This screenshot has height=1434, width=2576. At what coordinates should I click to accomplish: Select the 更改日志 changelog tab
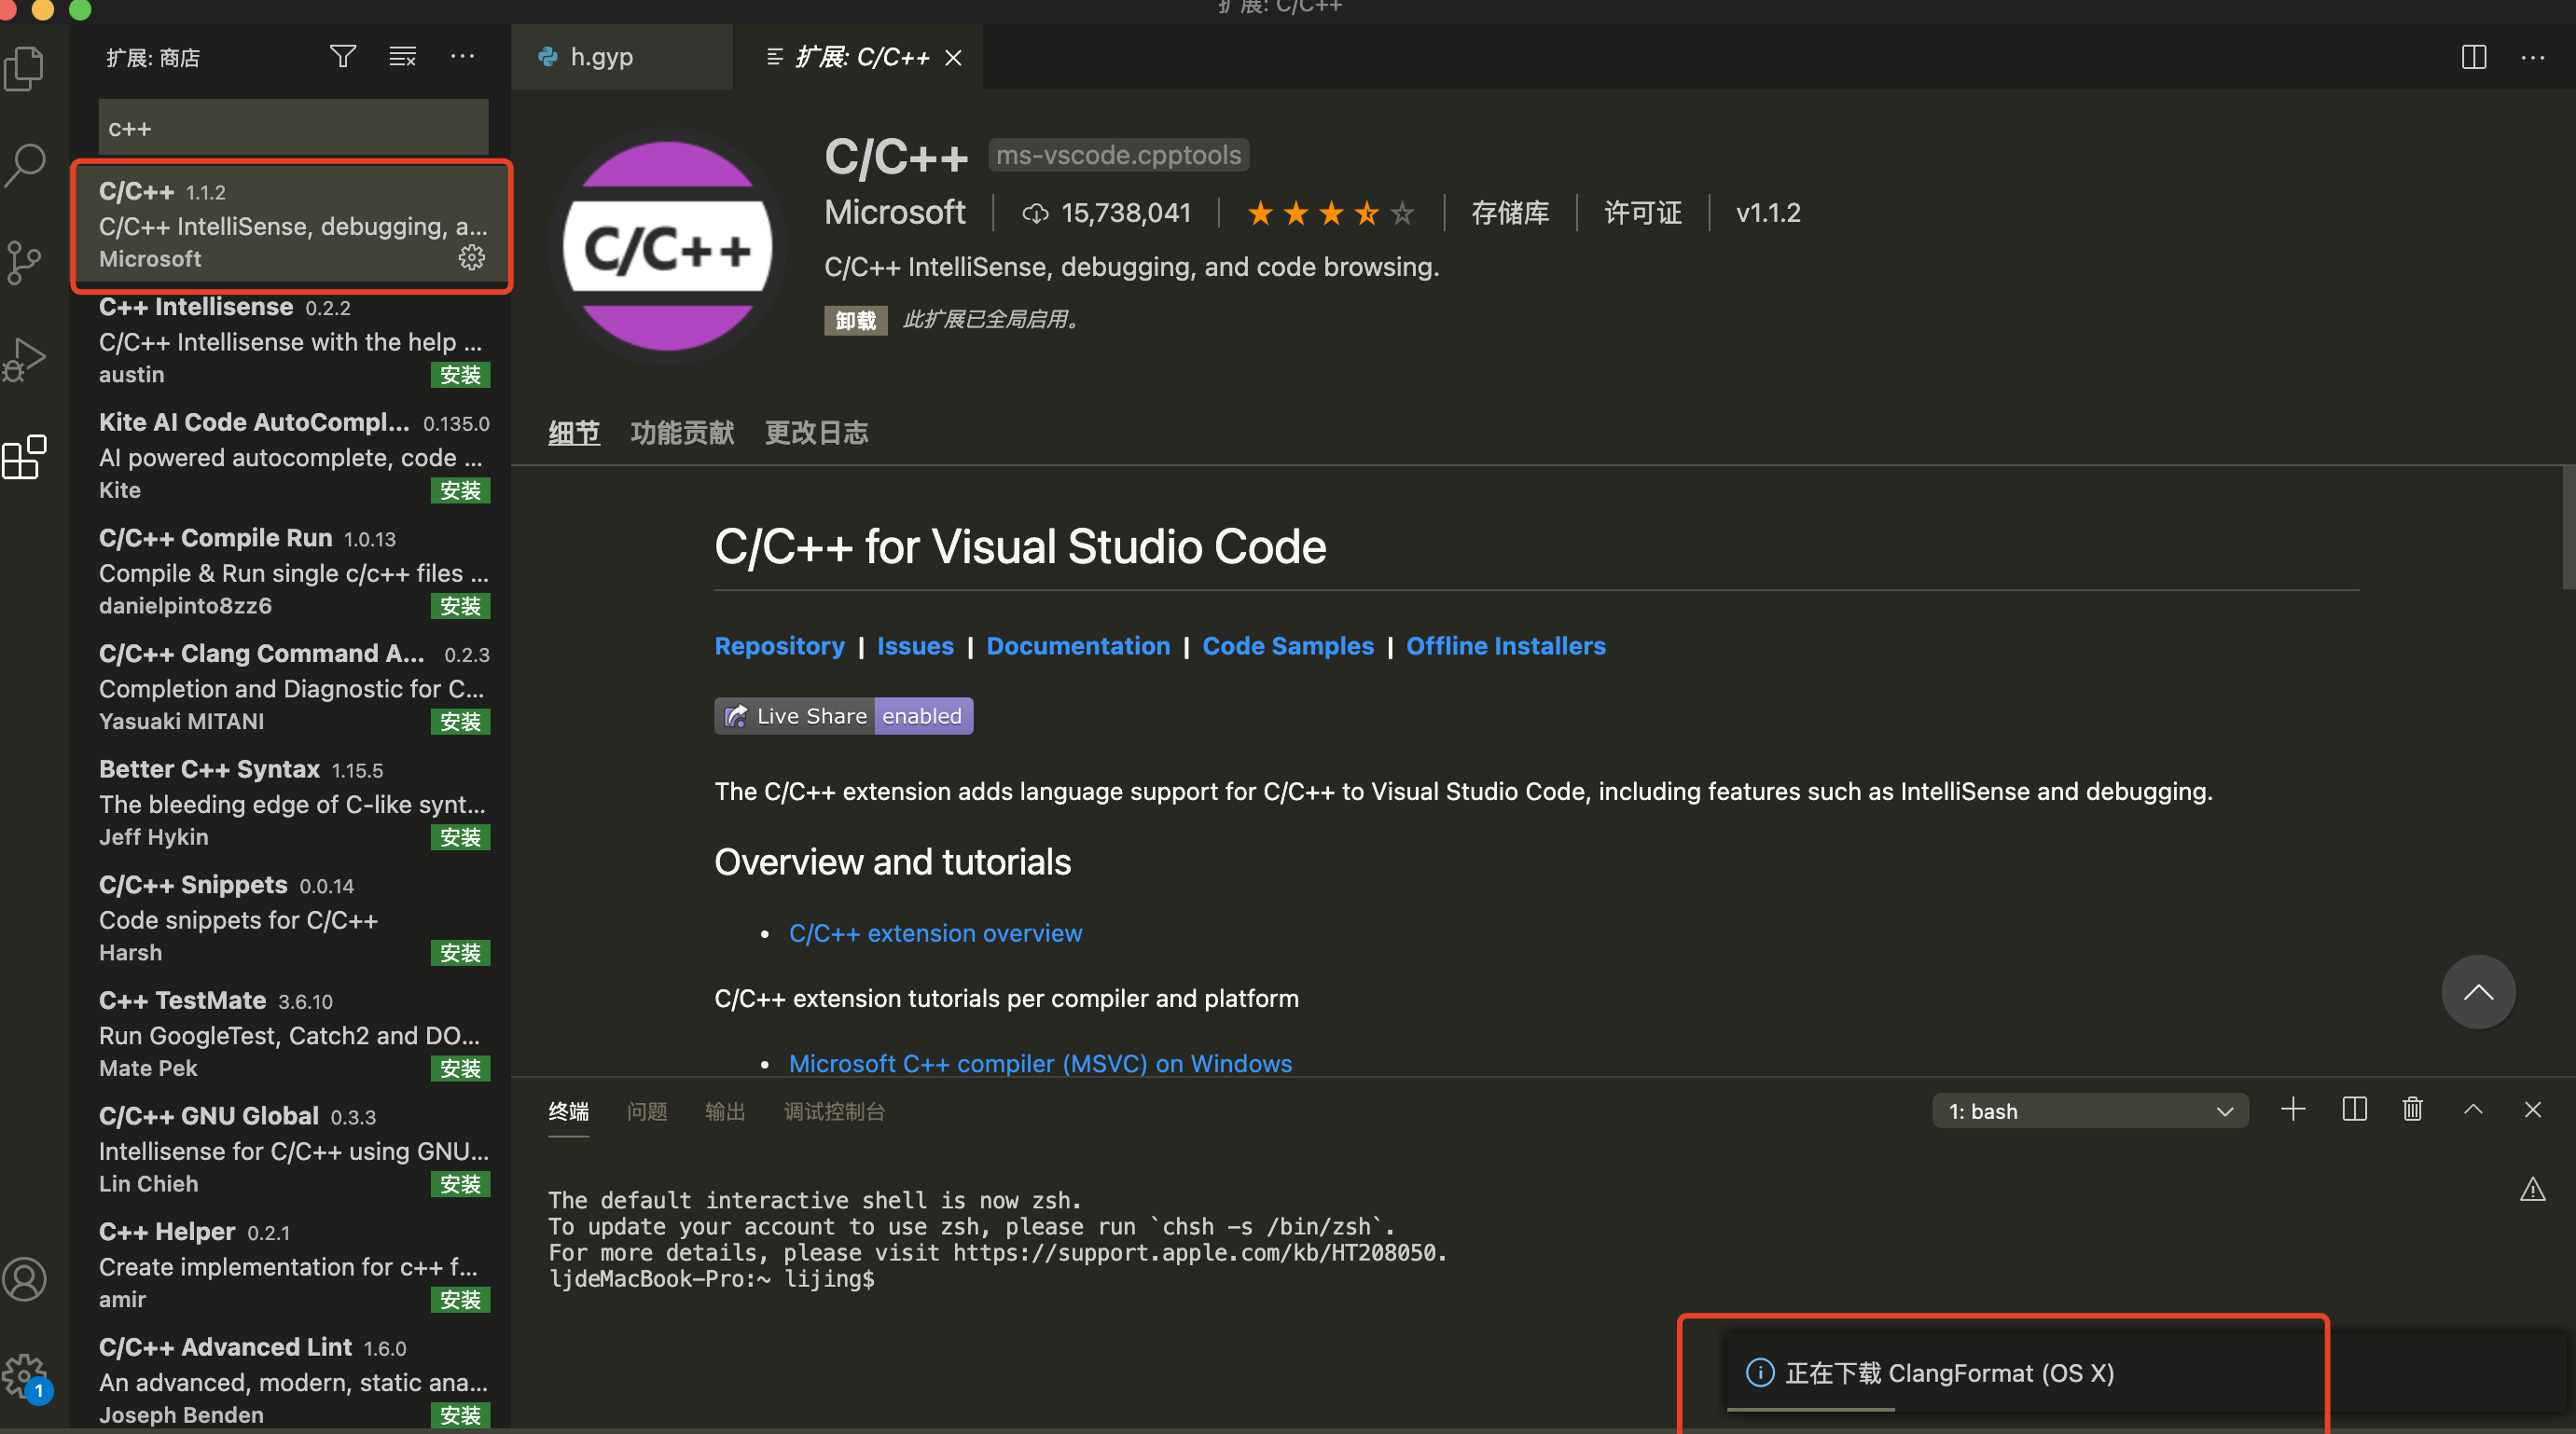point(816,433)
